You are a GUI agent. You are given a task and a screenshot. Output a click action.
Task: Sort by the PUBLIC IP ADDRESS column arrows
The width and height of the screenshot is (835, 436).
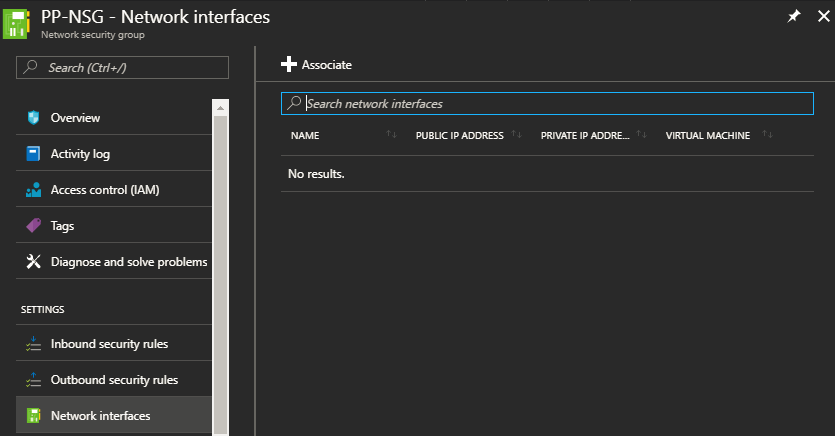(x=517, y=135)
